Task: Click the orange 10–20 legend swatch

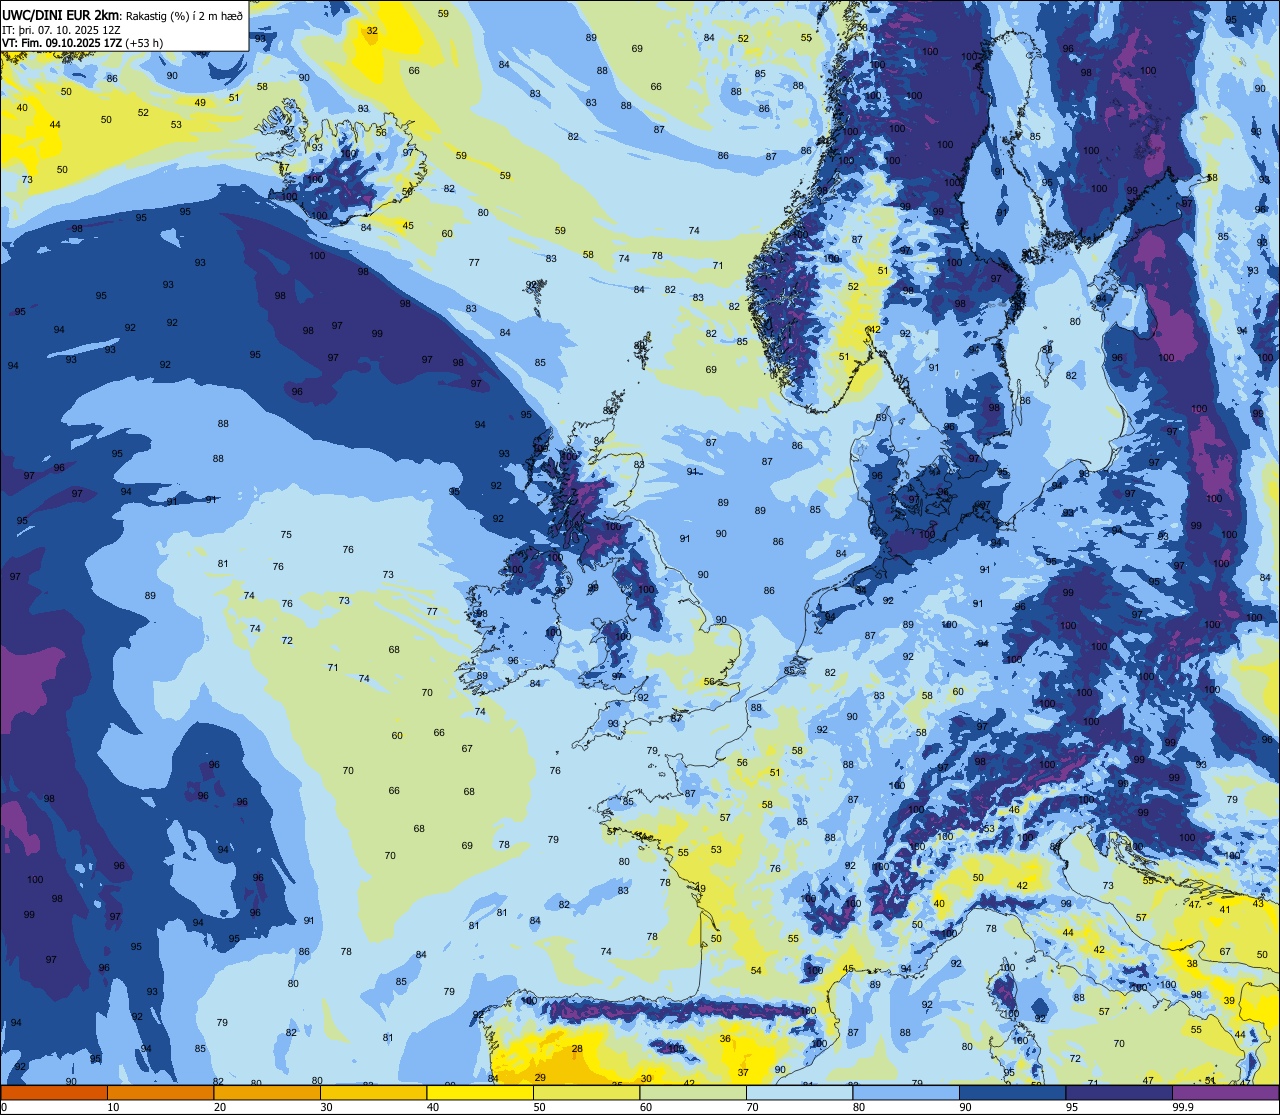Action: click(160, 1093)
